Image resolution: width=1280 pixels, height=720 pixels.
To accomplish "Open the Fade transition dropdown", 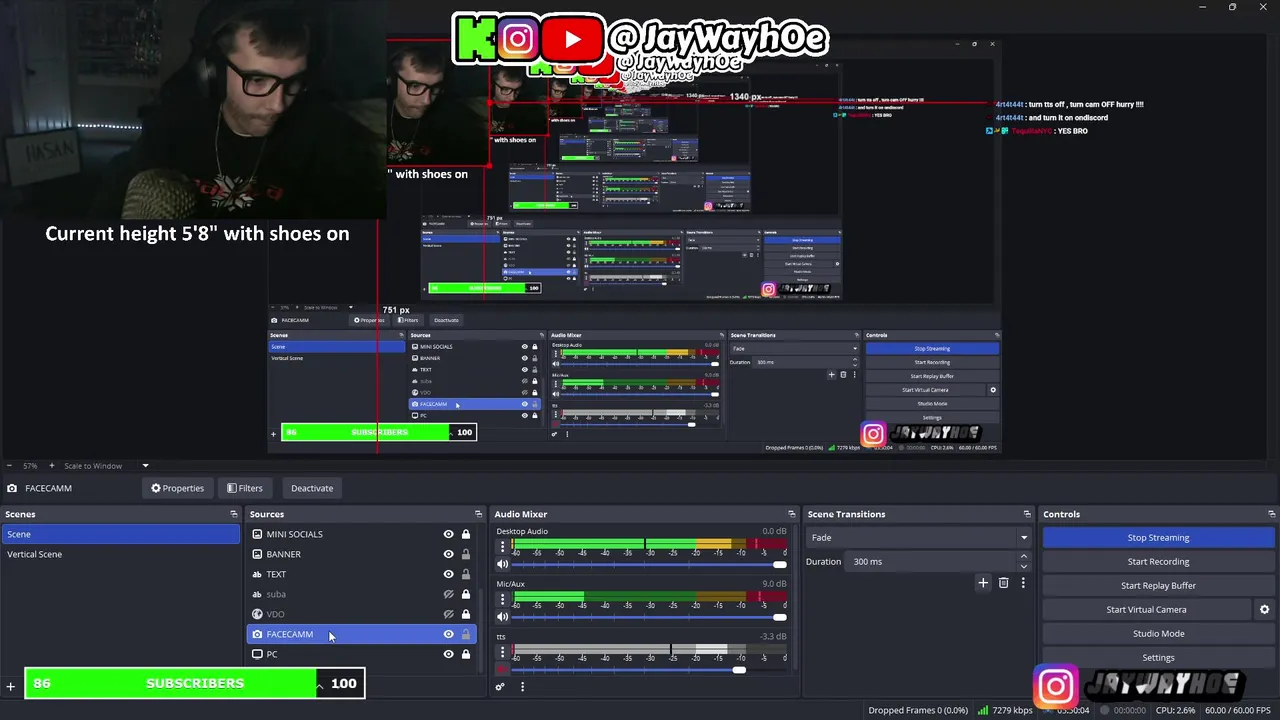I will (x=918, y=537).
